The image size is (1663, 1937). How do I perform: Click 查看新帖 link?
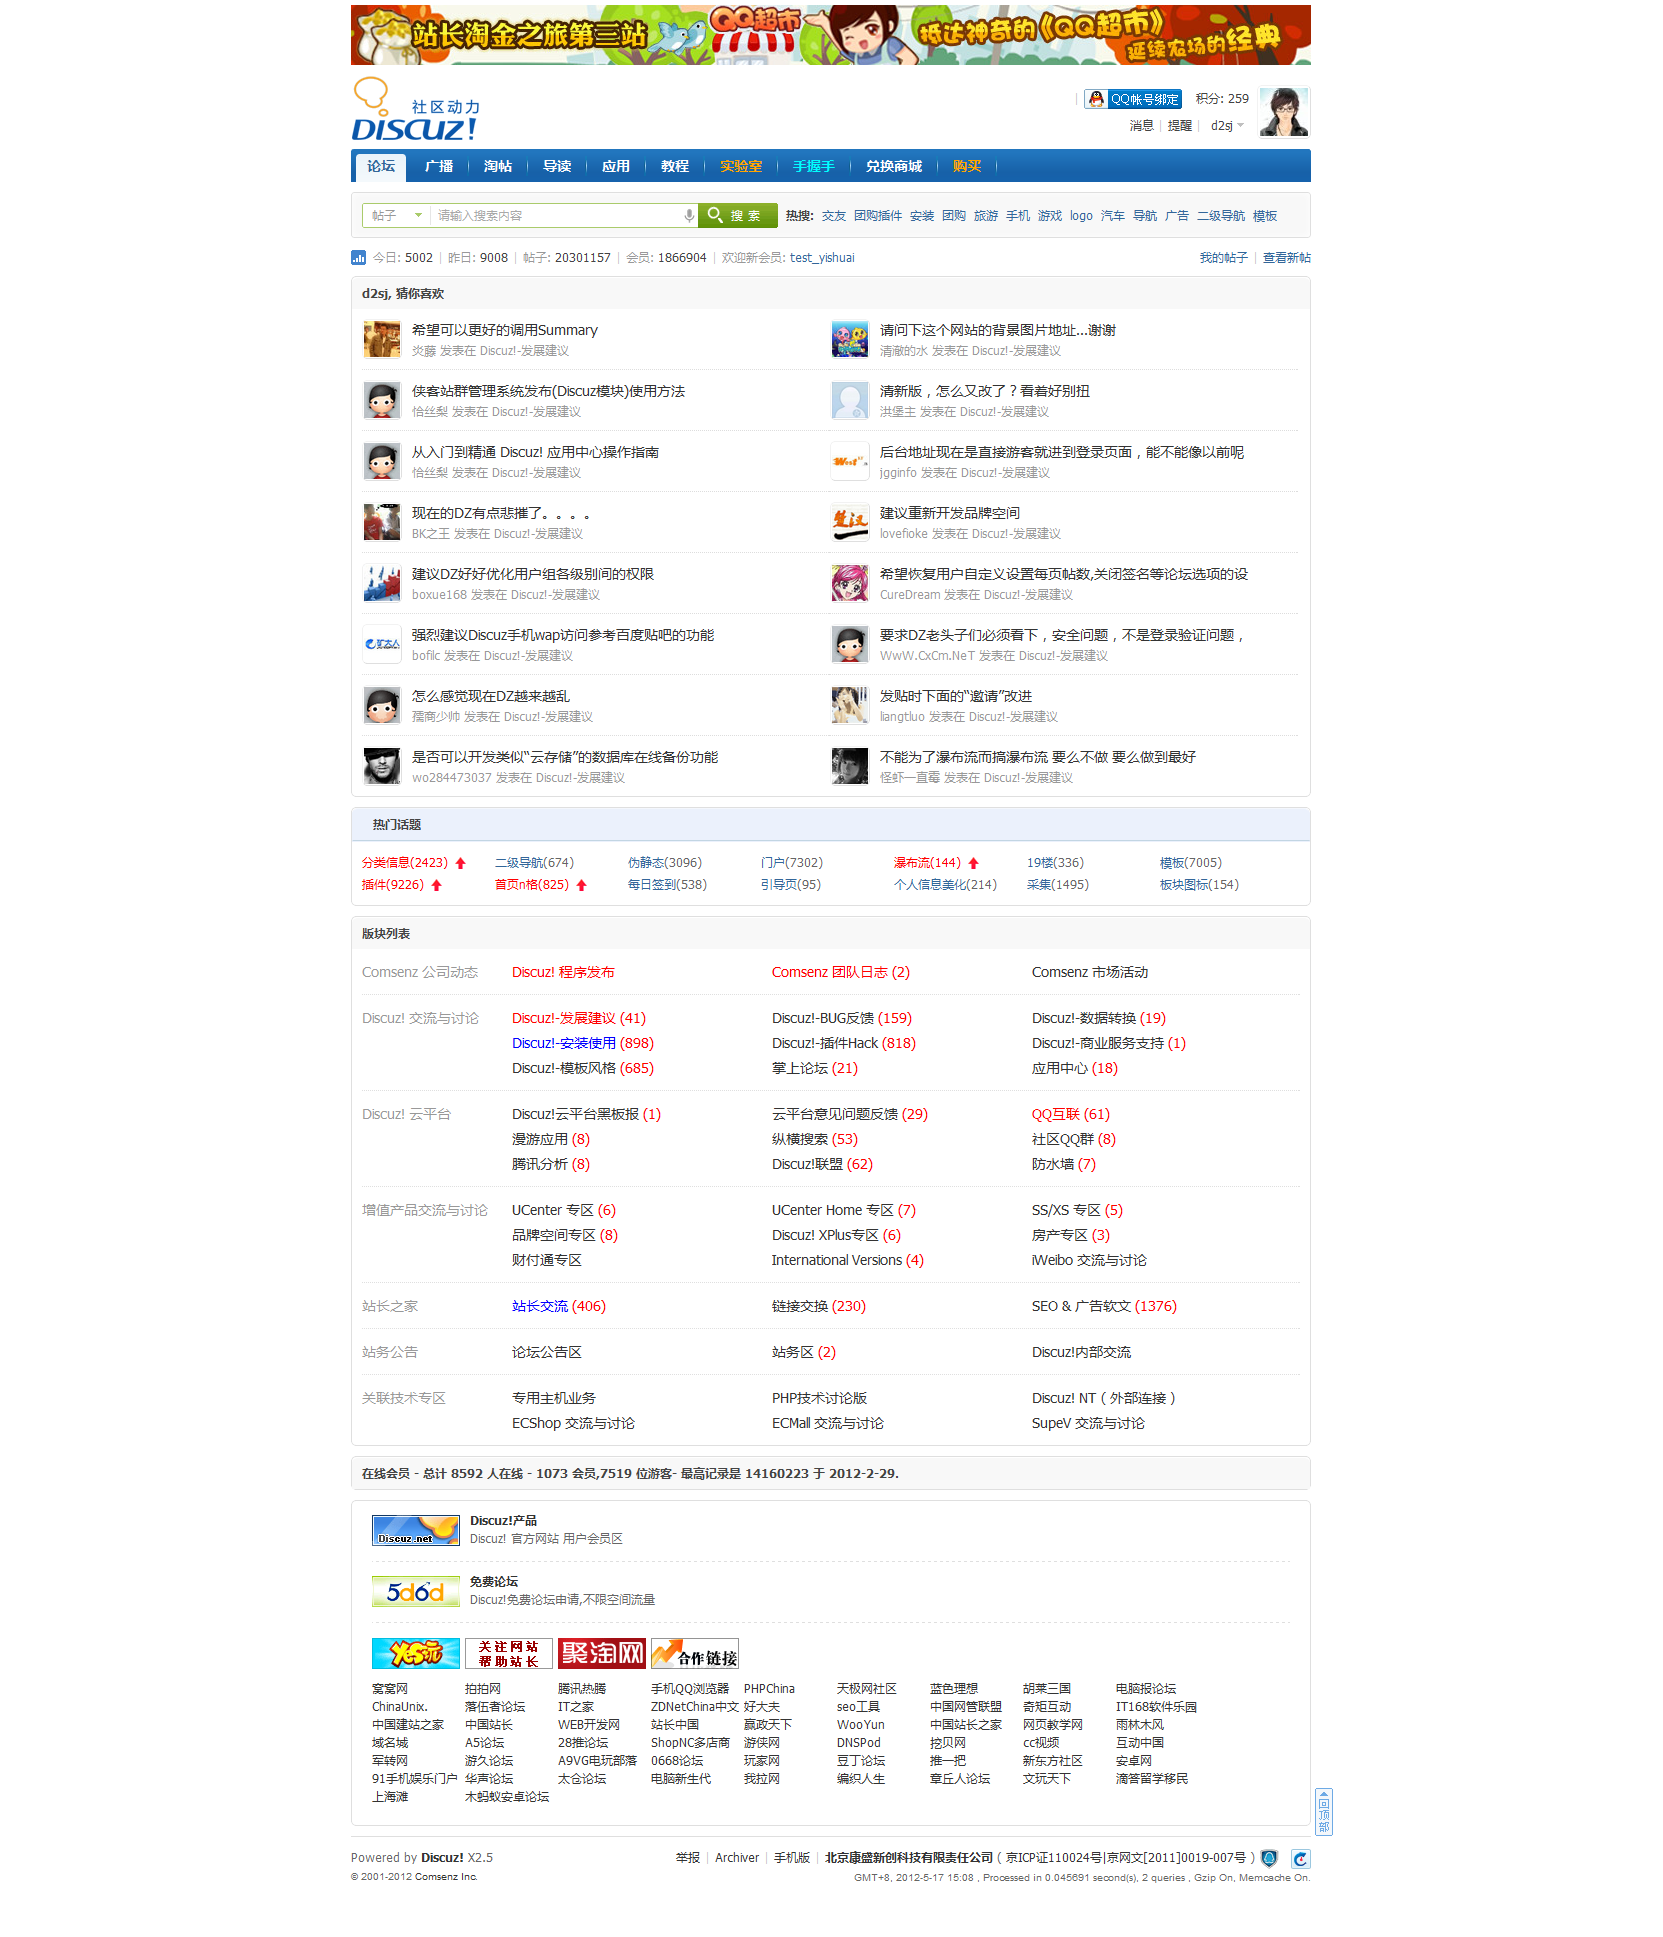click(1287, 258)
